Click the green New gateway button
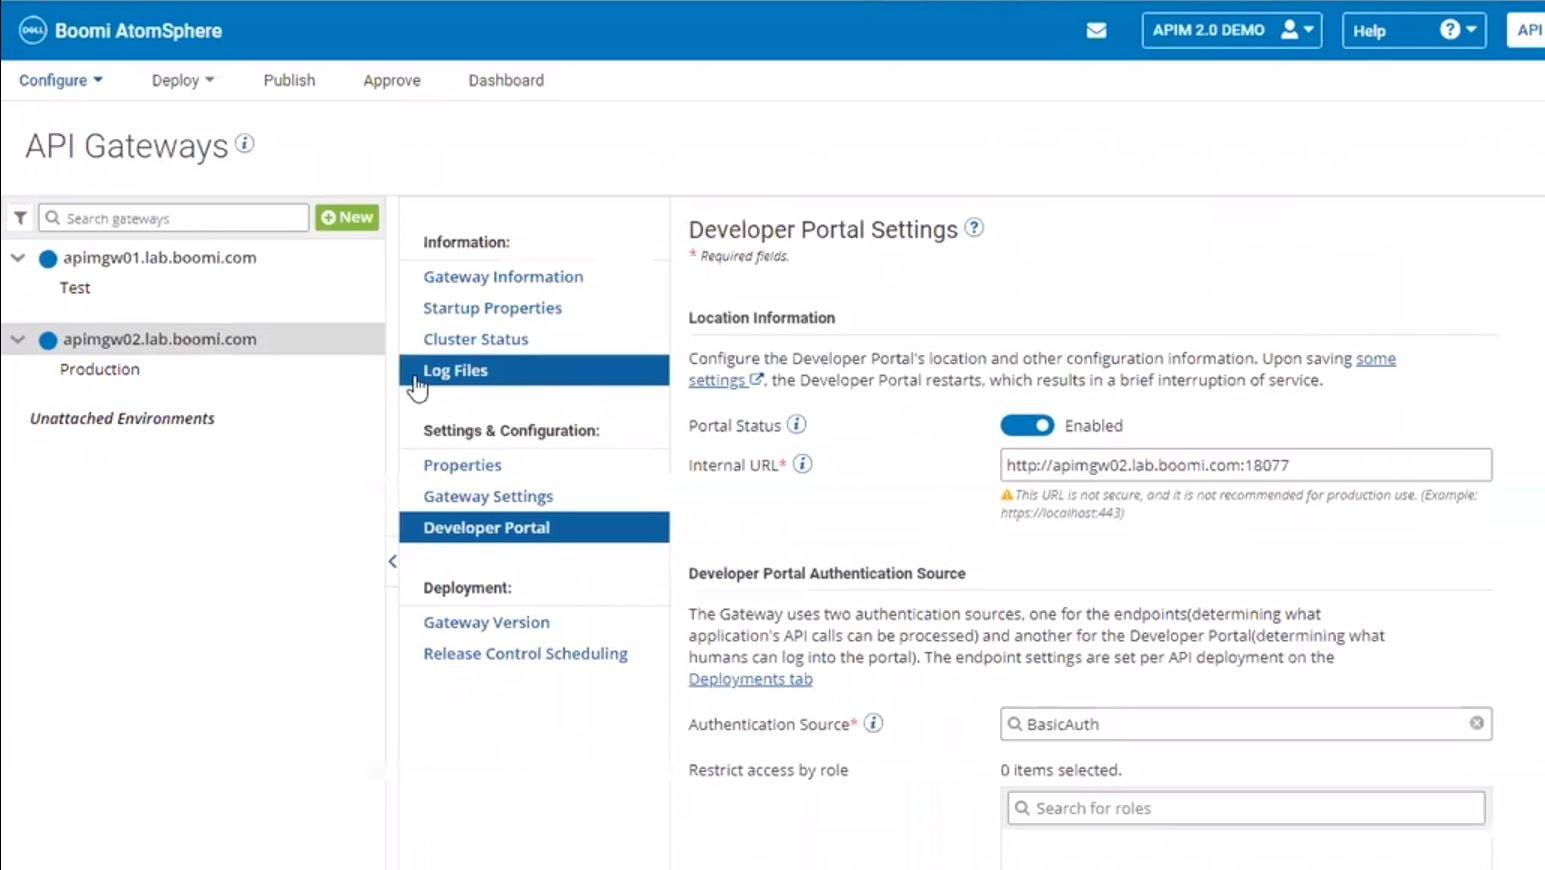 pyautogui.click(x=347, y=217)
